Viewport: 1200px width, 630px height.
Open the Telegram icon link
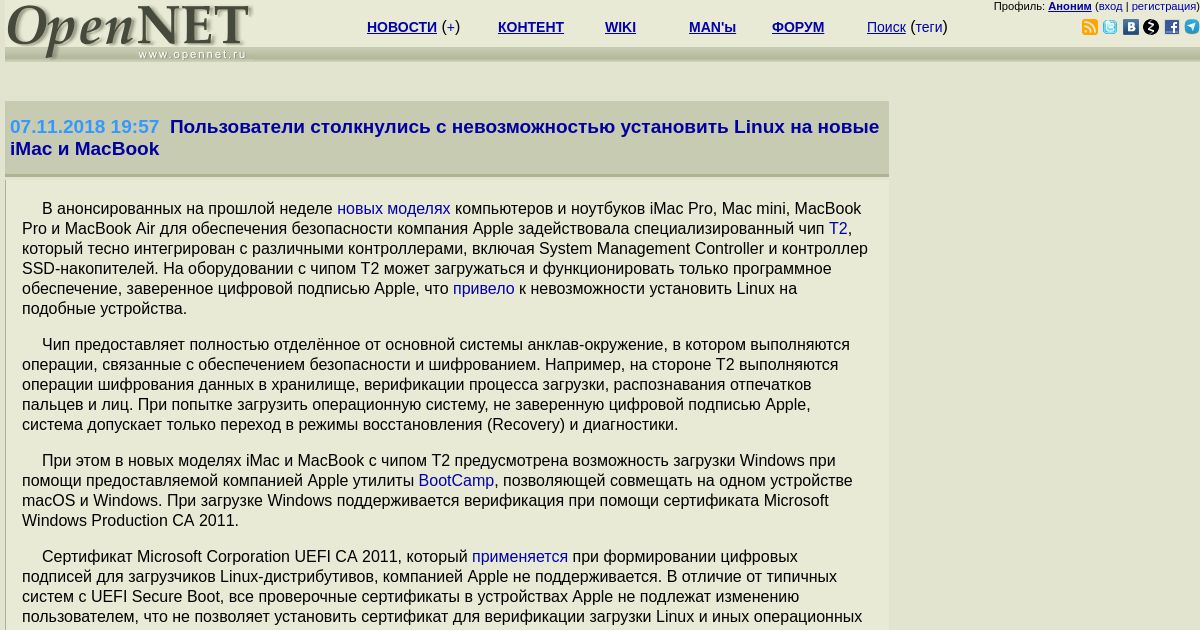point(1192,27)
